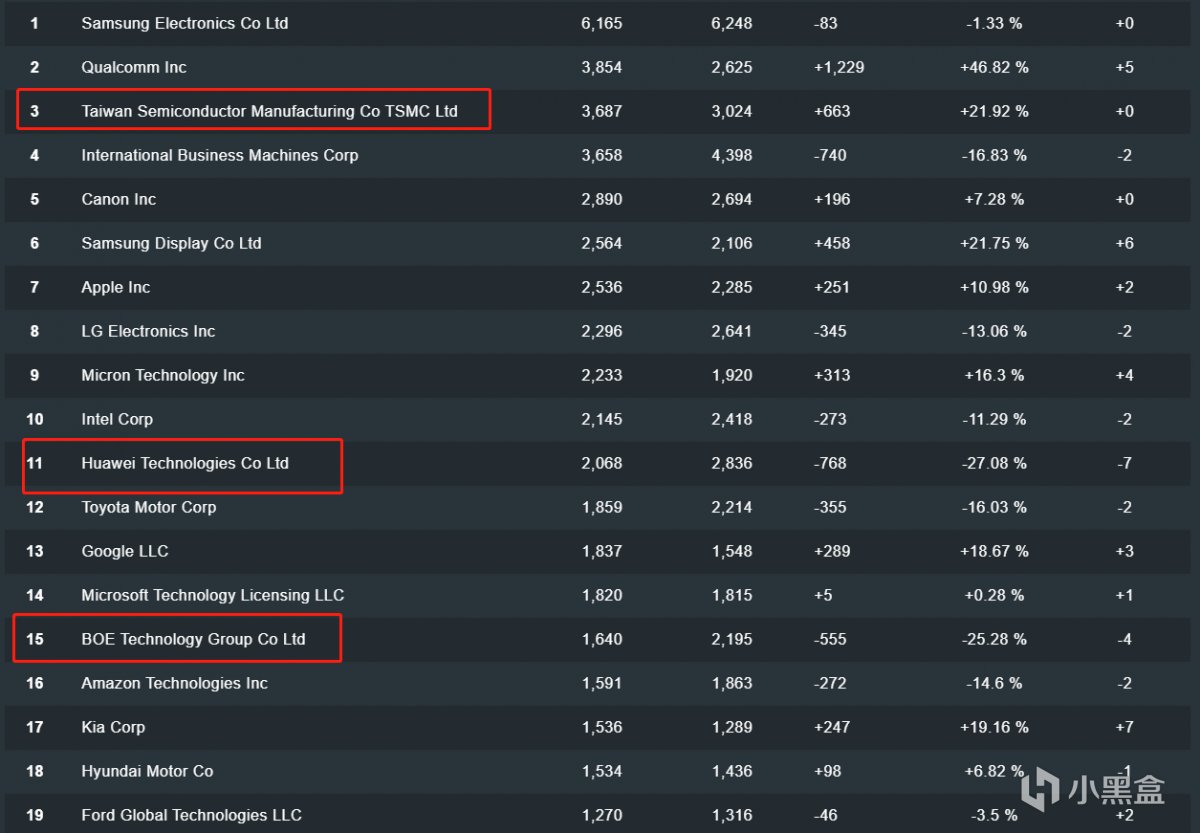1200x833 pixels.
Task: Click International Business Machines Corp row name
Action: [219, 155]
